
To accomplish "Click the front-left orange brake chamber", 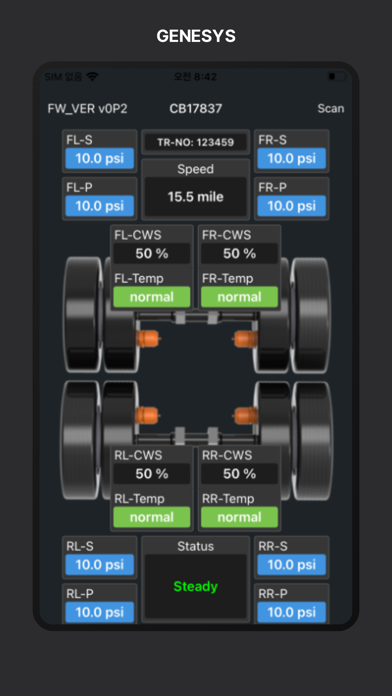I will pyautogui.click(x=149, y=339).
